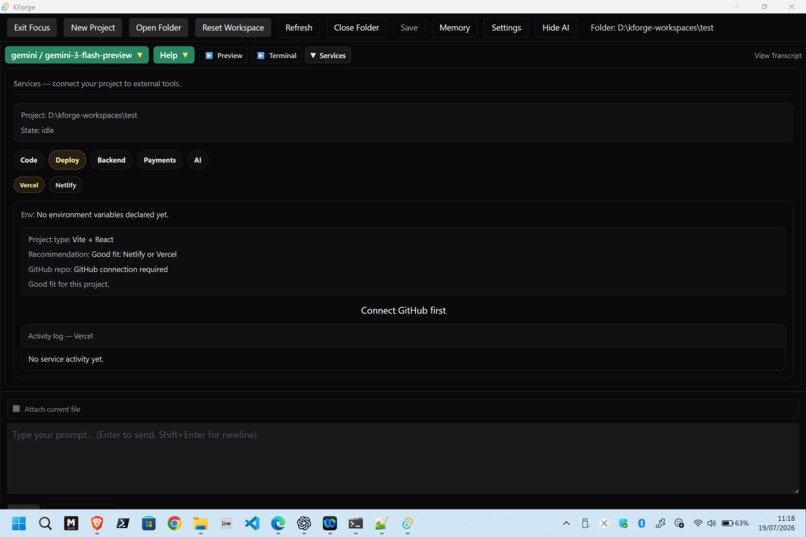Open the terminal app in taskbar
The width and height of the screenshot is (806, 537).
pos(356,523)
